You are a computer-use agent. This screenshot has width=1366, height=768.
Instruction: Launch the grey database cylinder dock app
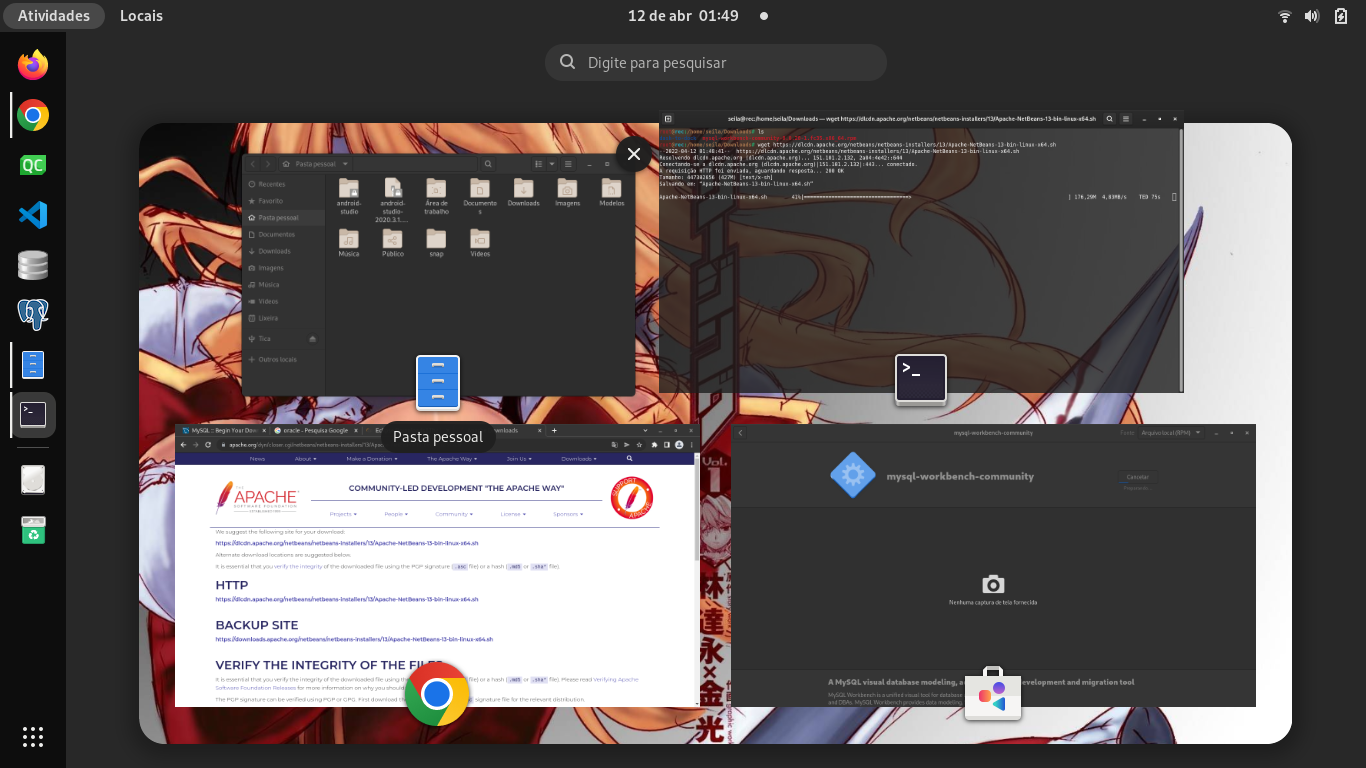click(x=33, y=265)
